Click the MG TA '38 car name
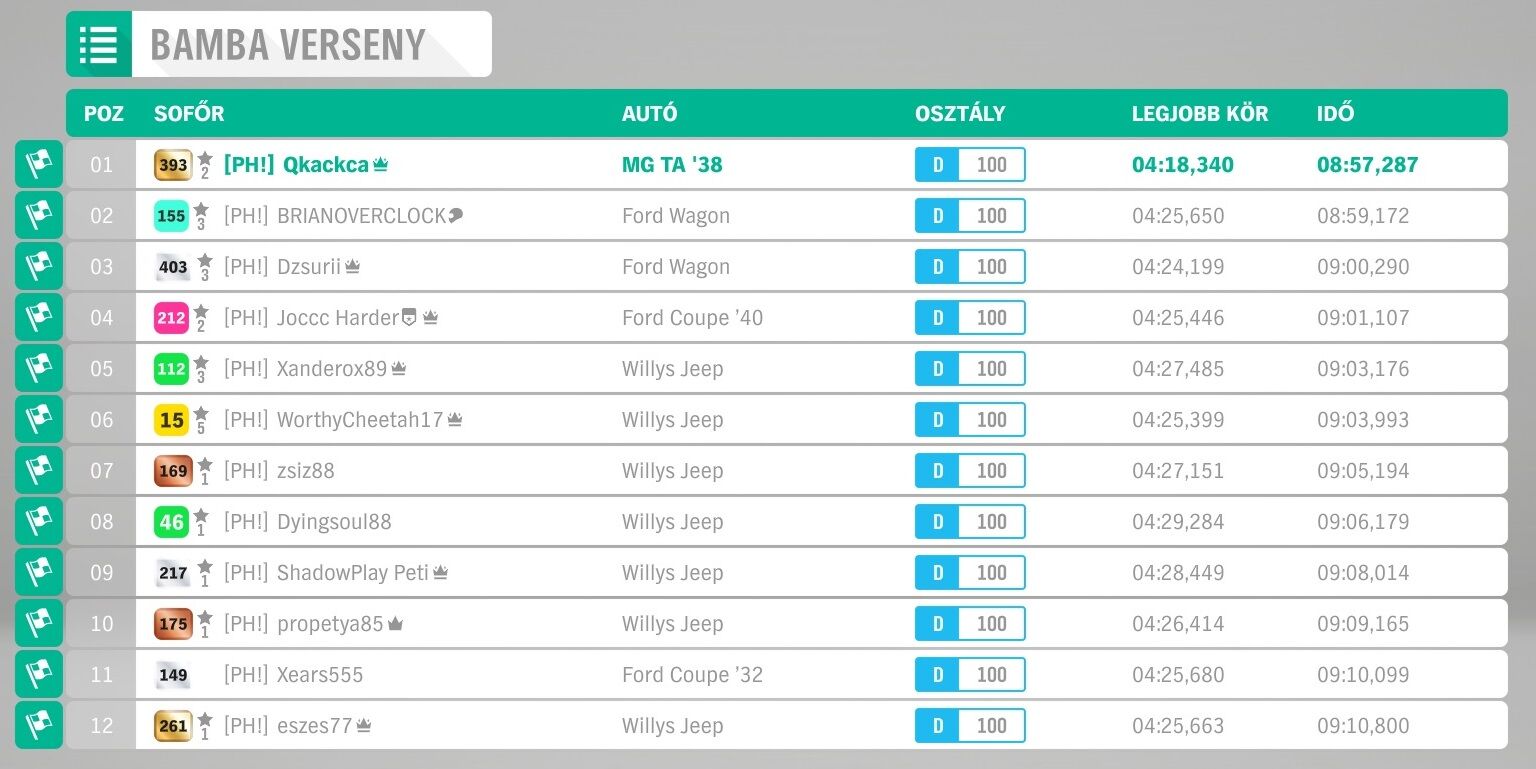The height and width of the screenshot is (769, 1536). [x=672, y=165]
